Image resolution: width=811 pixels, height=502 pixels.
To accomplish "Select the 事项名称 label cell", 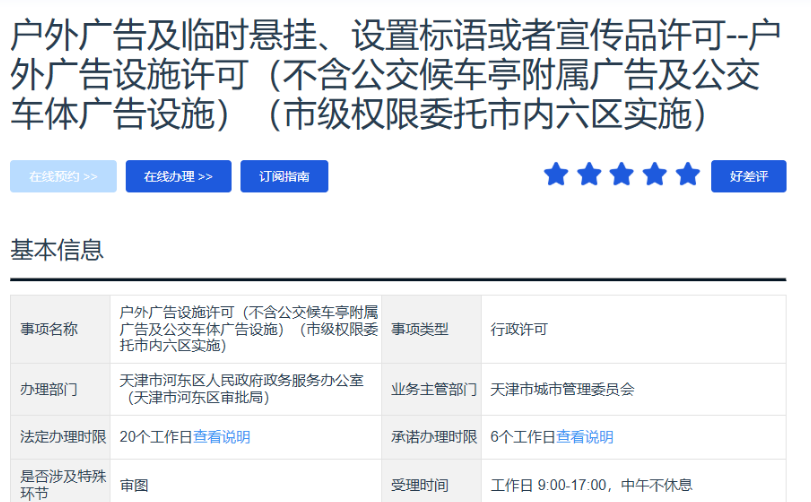I will [x=49, y=329].
